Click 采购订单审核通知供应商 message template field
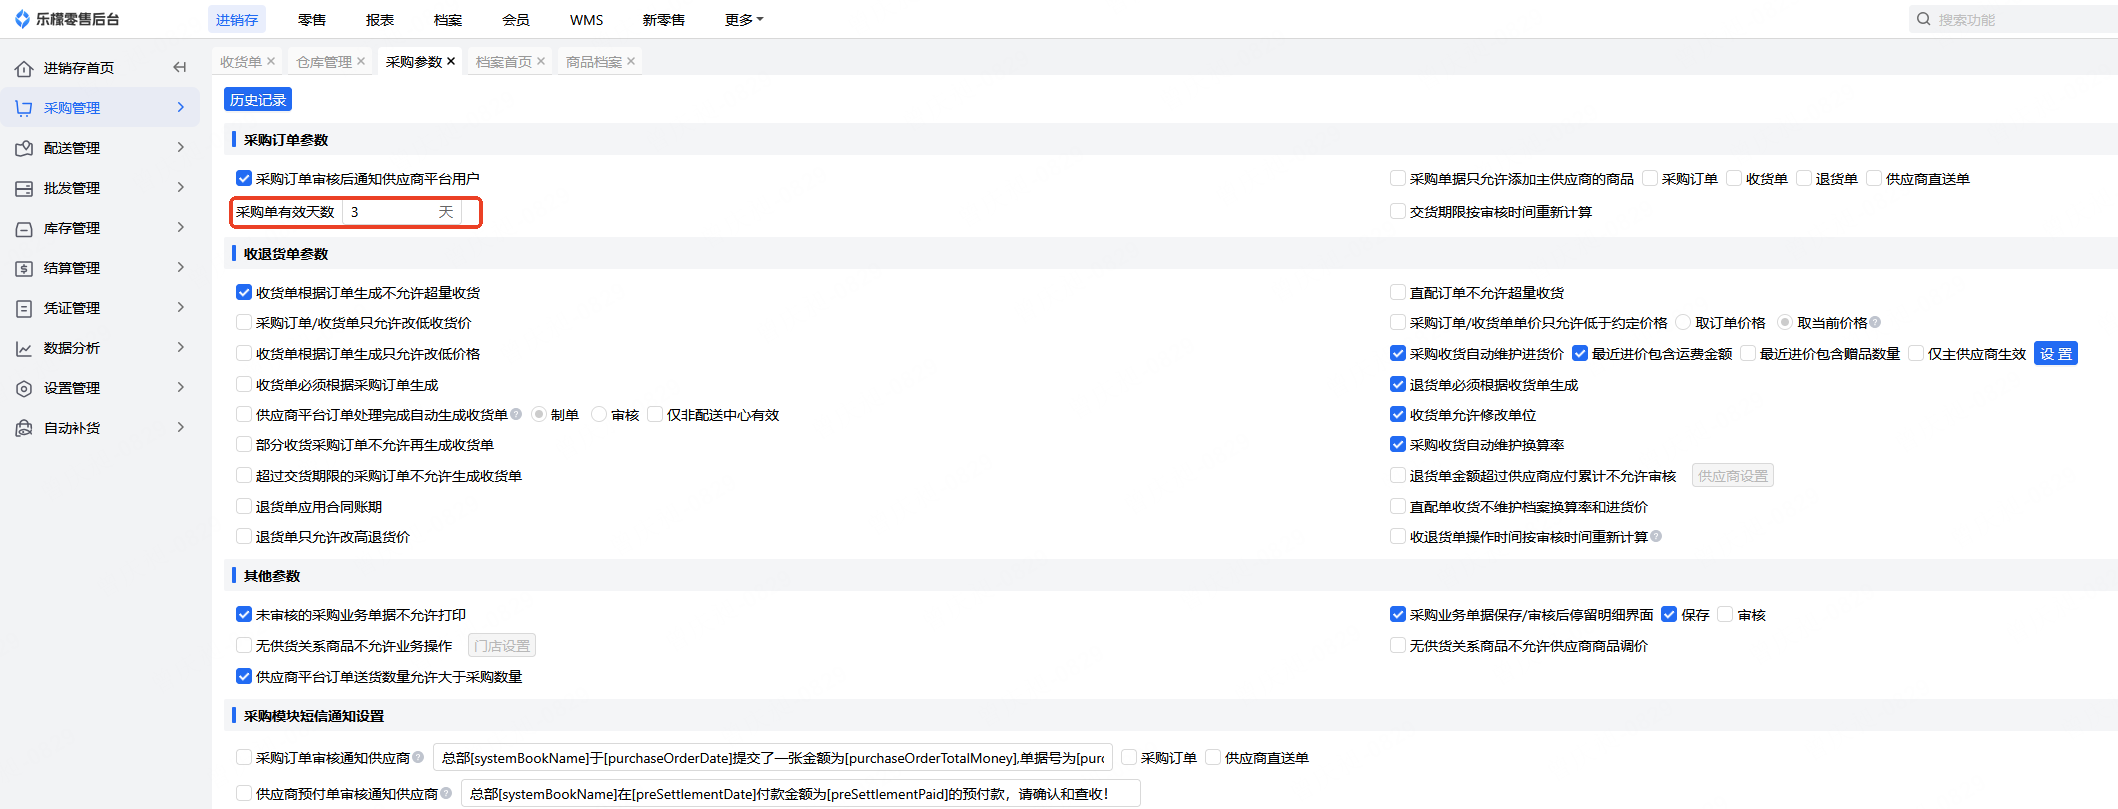The width and height of the screenshot is (2118, 809). coord(773,758)
